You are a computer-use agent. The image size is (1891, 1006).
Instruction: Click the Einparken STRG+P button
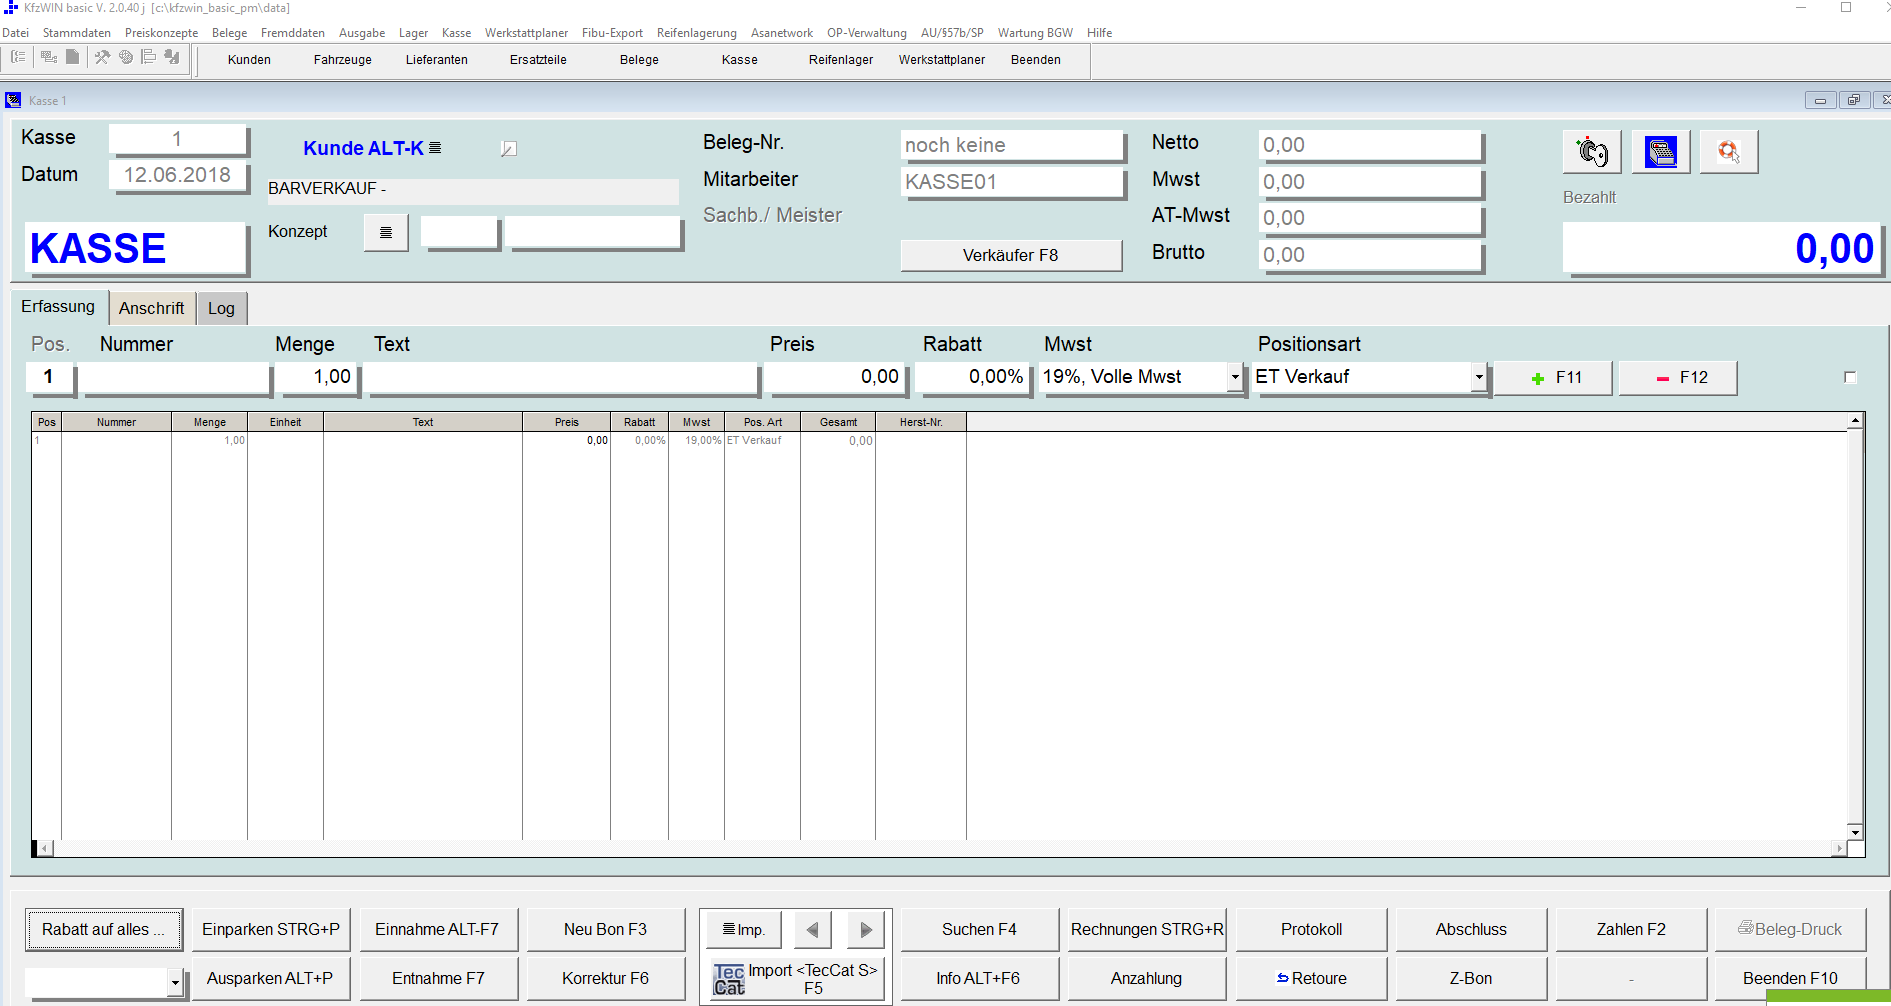tap(271, 930)
